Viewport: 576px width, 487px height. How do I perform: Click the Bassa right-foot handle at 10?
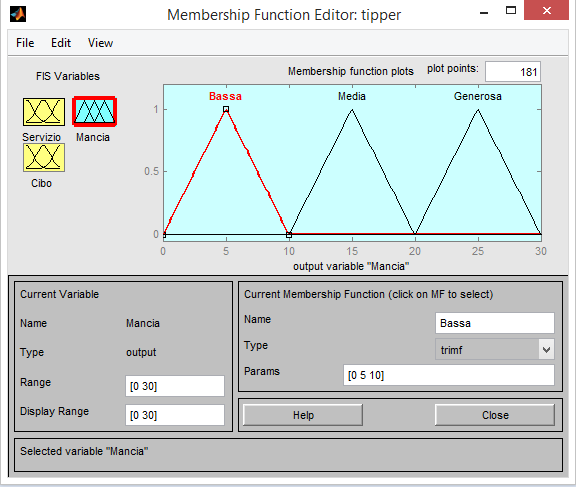point(289,235)
